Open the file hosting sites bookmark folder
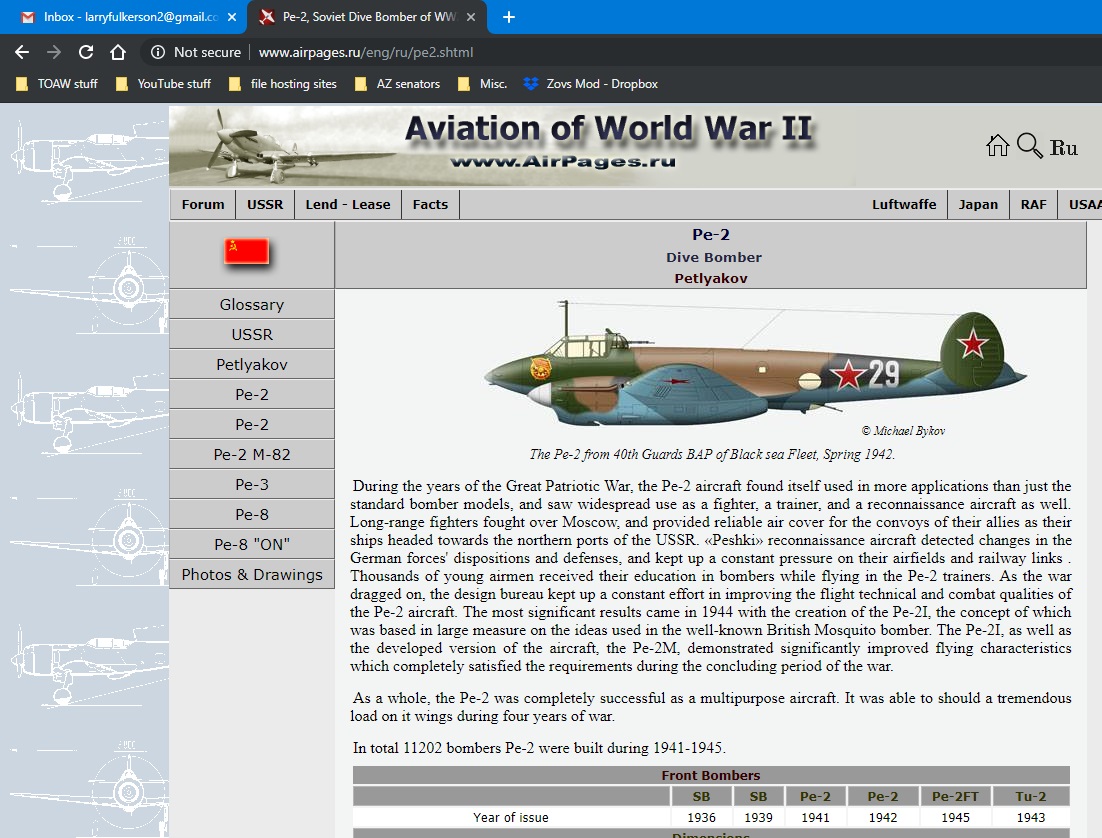The width and height of the screenshot is (1102, 838). point(283,84)
